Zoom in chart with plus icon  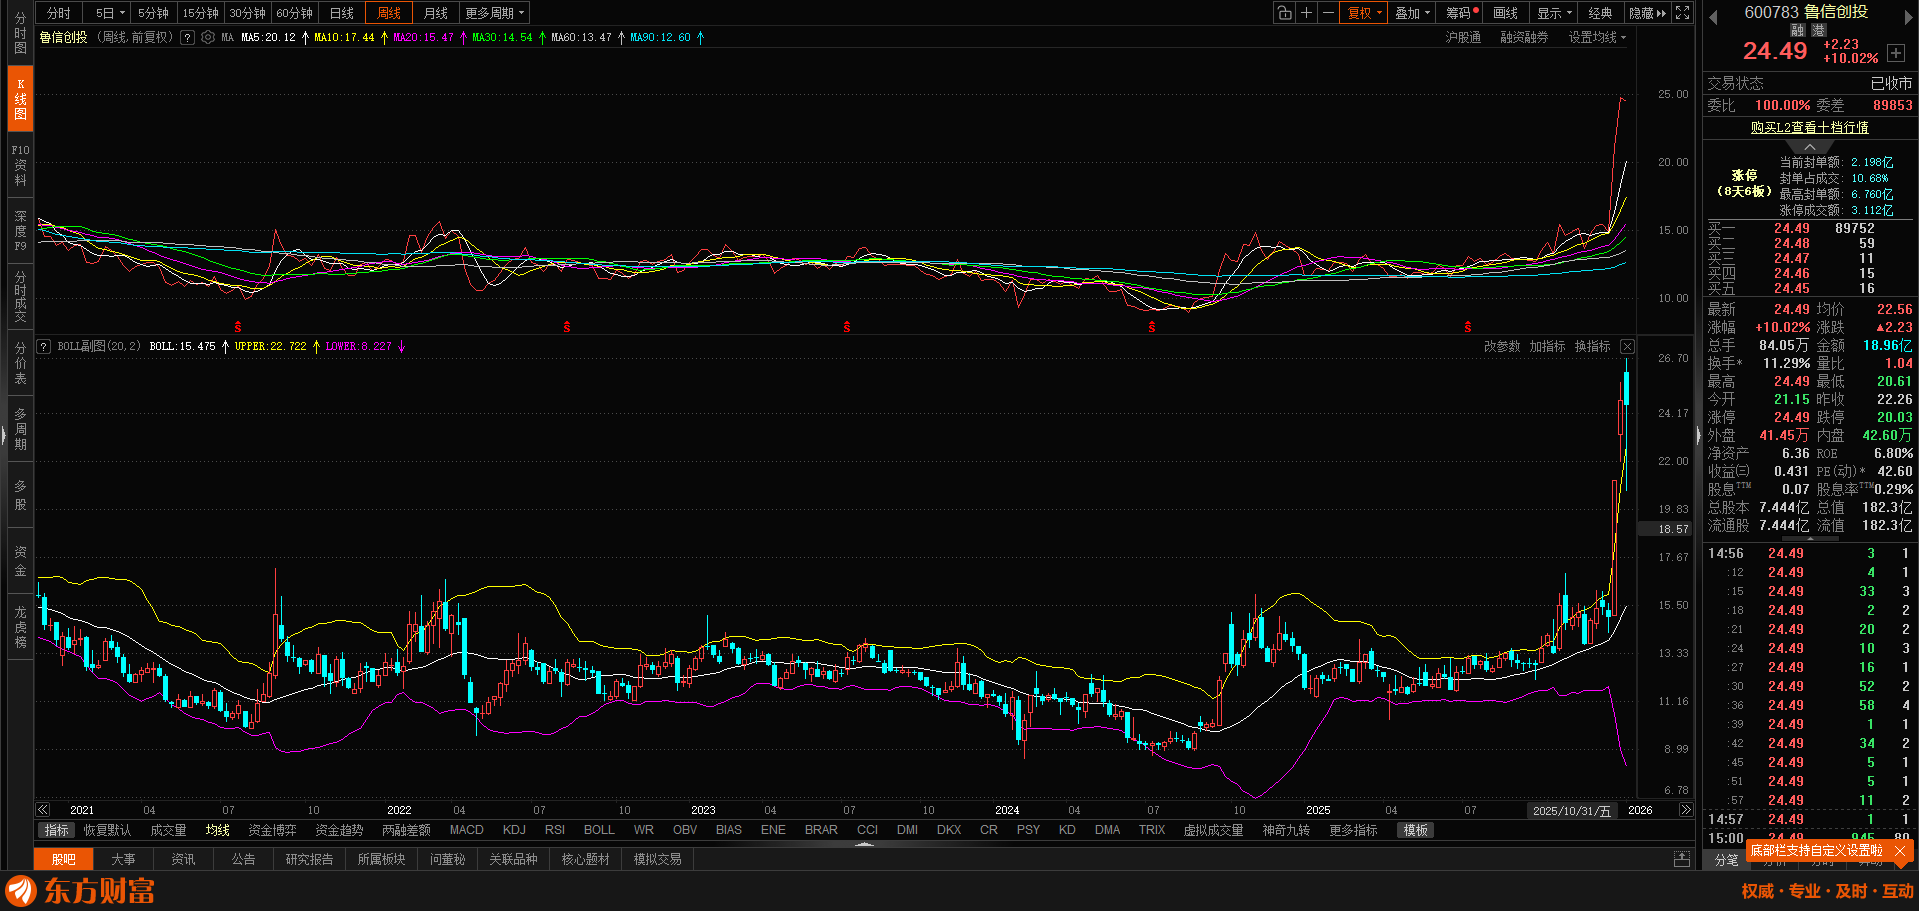[x=1306, y=13]
